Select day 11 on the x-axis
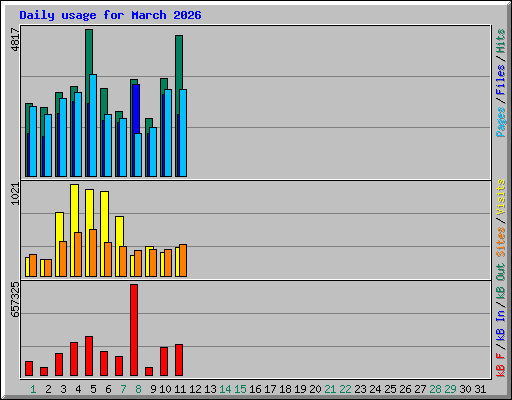Screen dimensions: 512x400 (180, 389)
